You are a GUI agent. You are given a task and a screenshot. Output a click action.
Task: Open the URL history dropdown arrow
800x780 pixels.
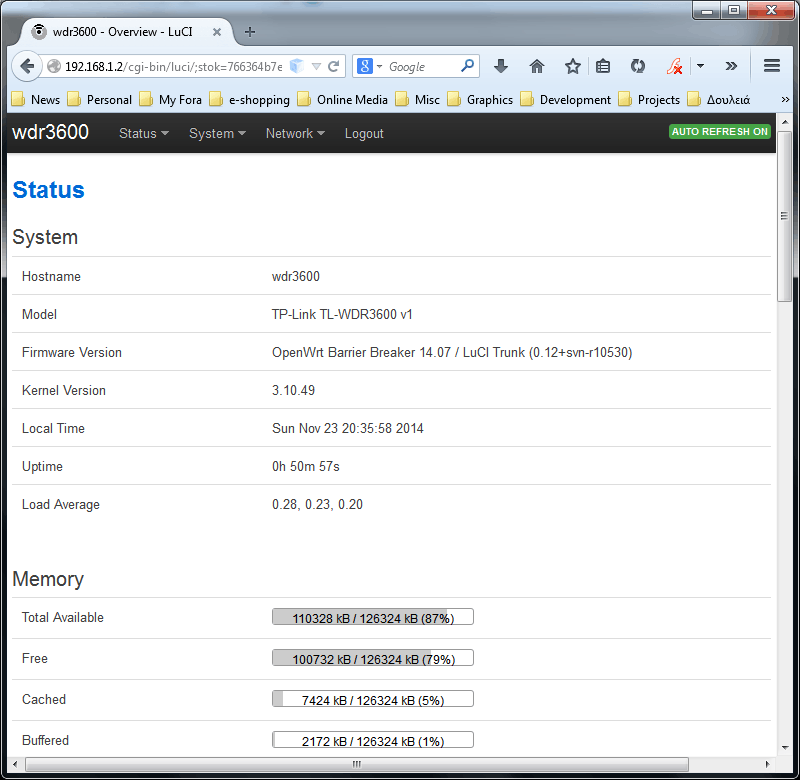(316, 66)
